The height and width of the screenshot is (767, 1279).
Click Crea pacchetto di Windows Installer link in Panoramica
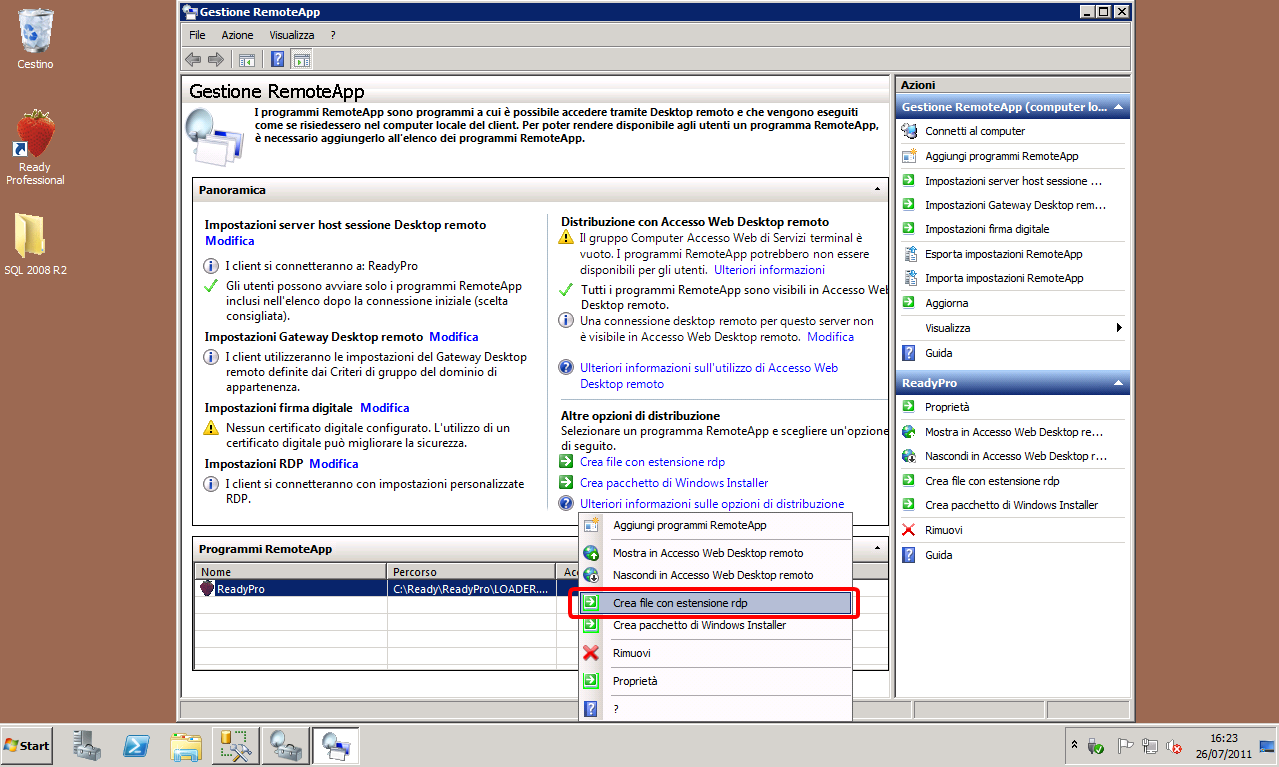[674, 483]
